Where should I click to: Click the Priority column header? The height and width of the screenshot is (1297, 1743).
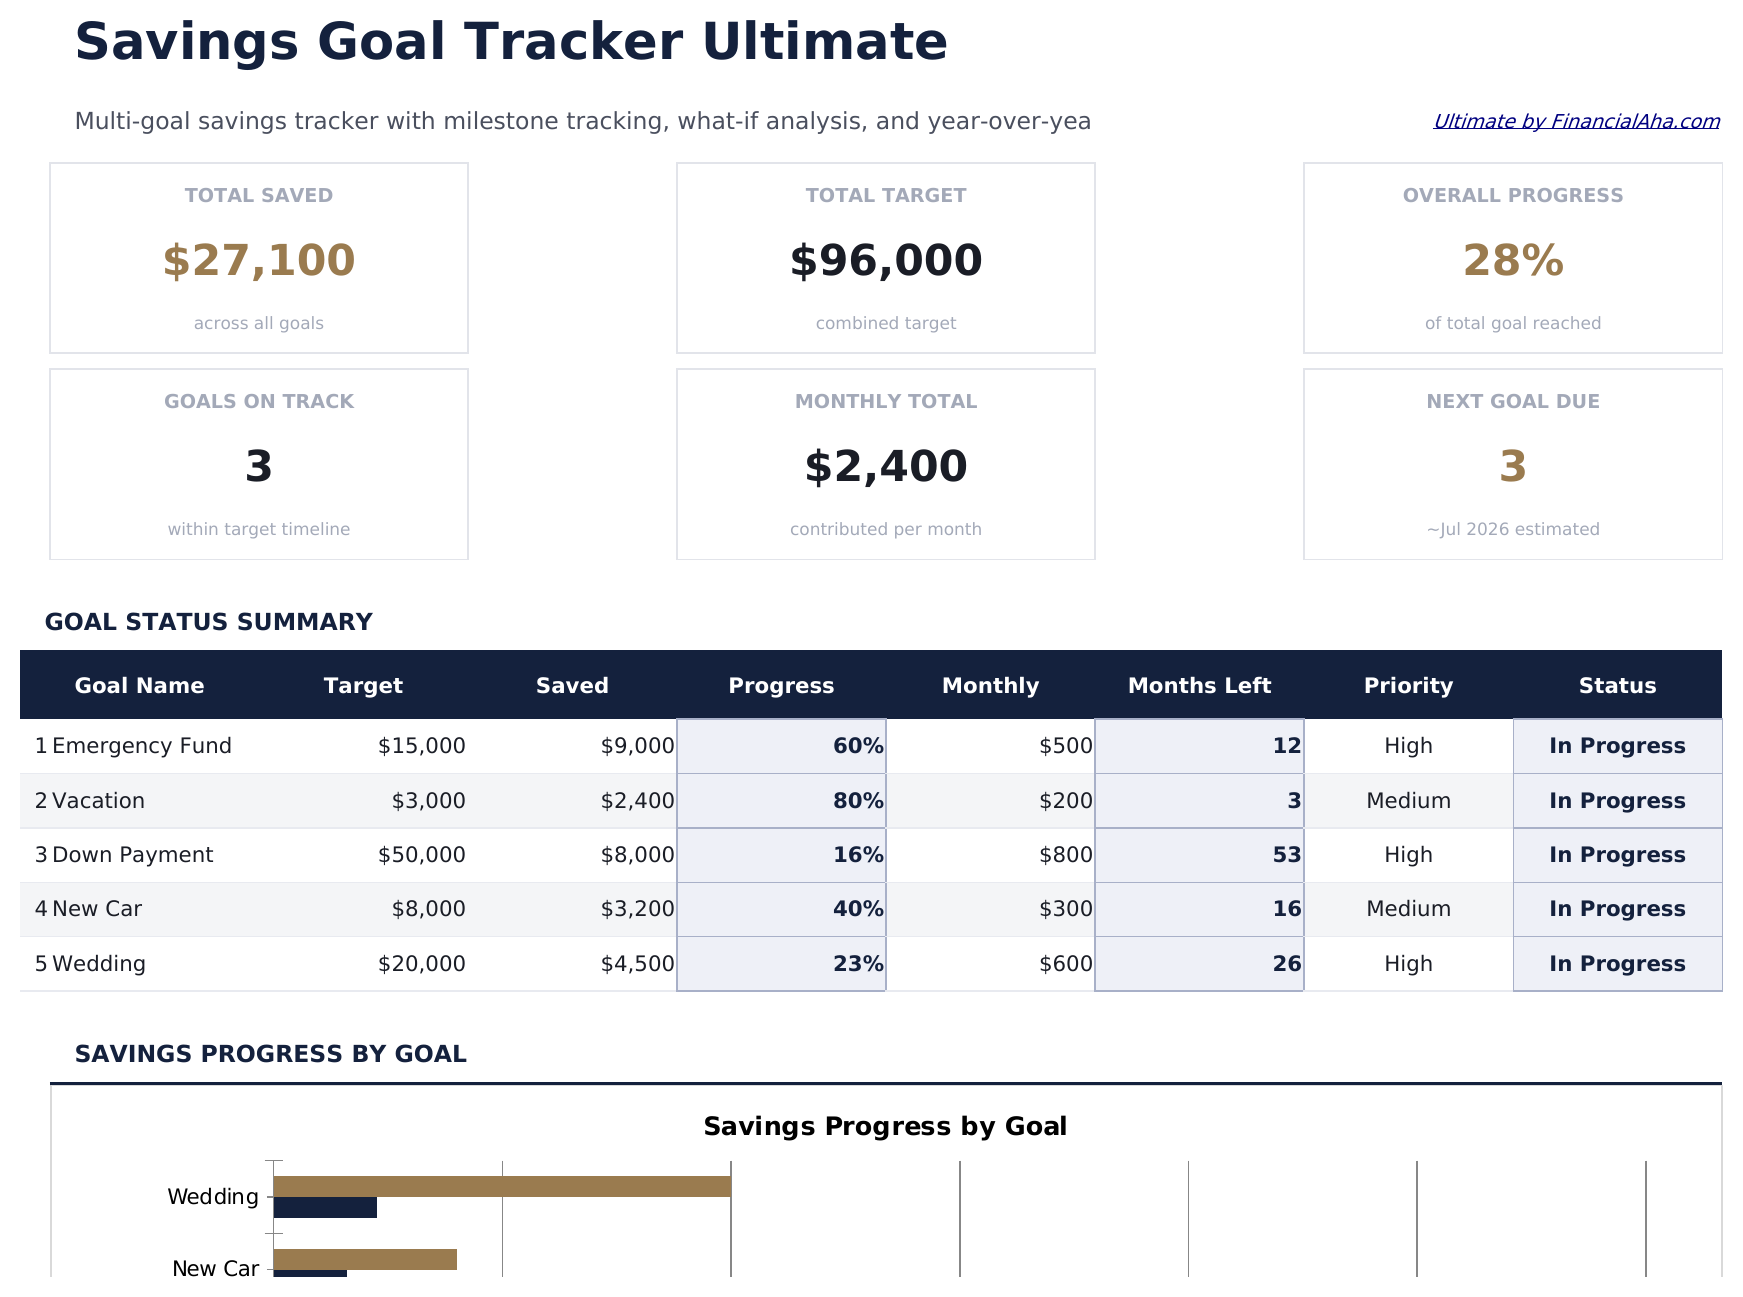tap(1408, 685)
